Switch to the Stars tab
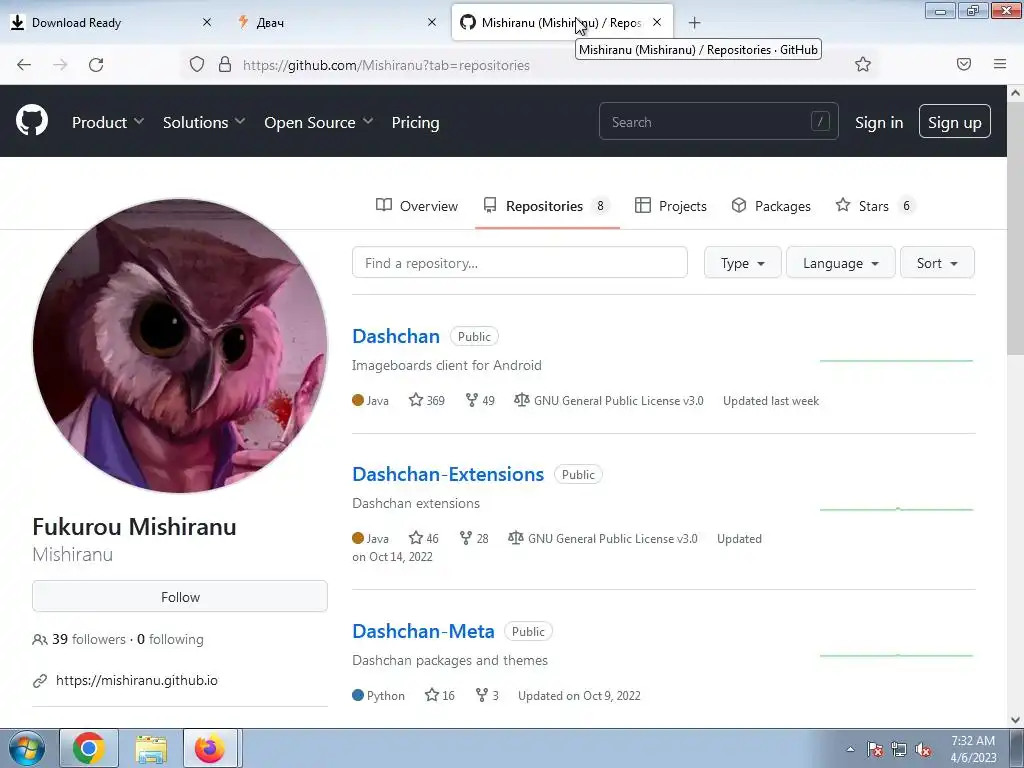 coord(874,206)
